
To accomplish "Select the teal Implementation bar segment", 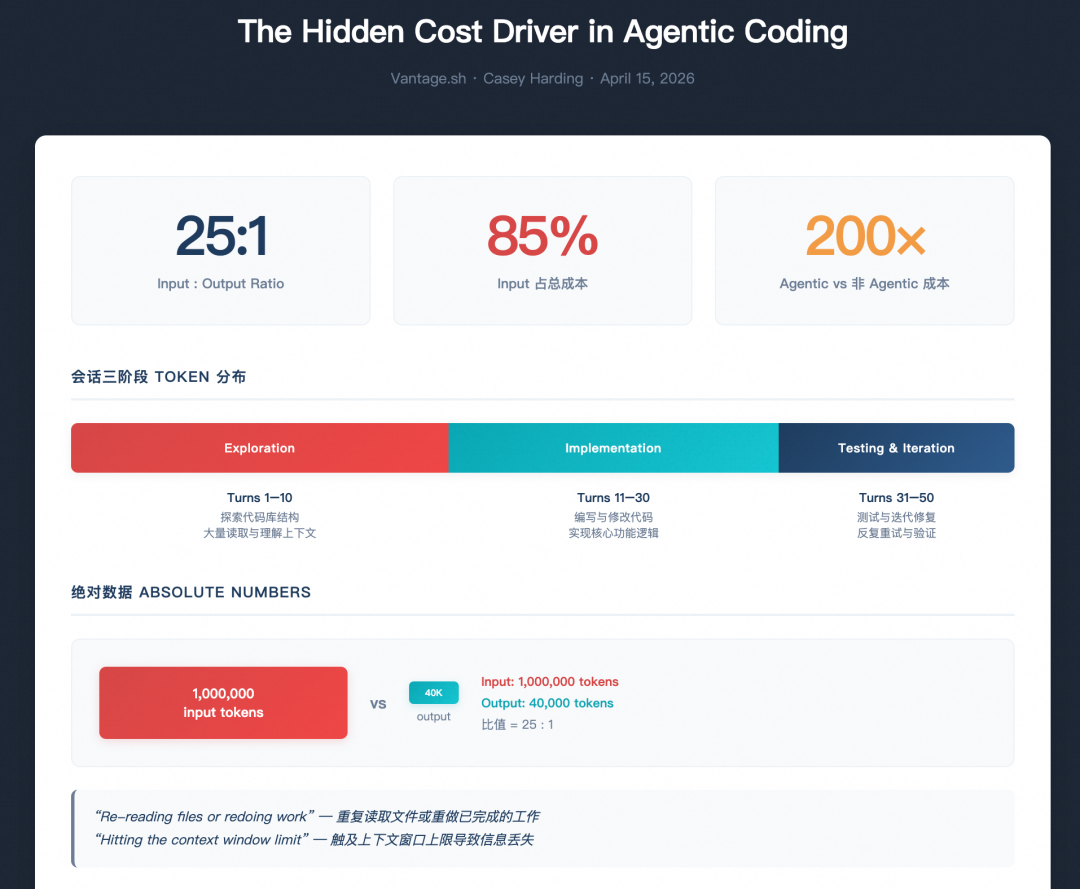I will [613, 448].
